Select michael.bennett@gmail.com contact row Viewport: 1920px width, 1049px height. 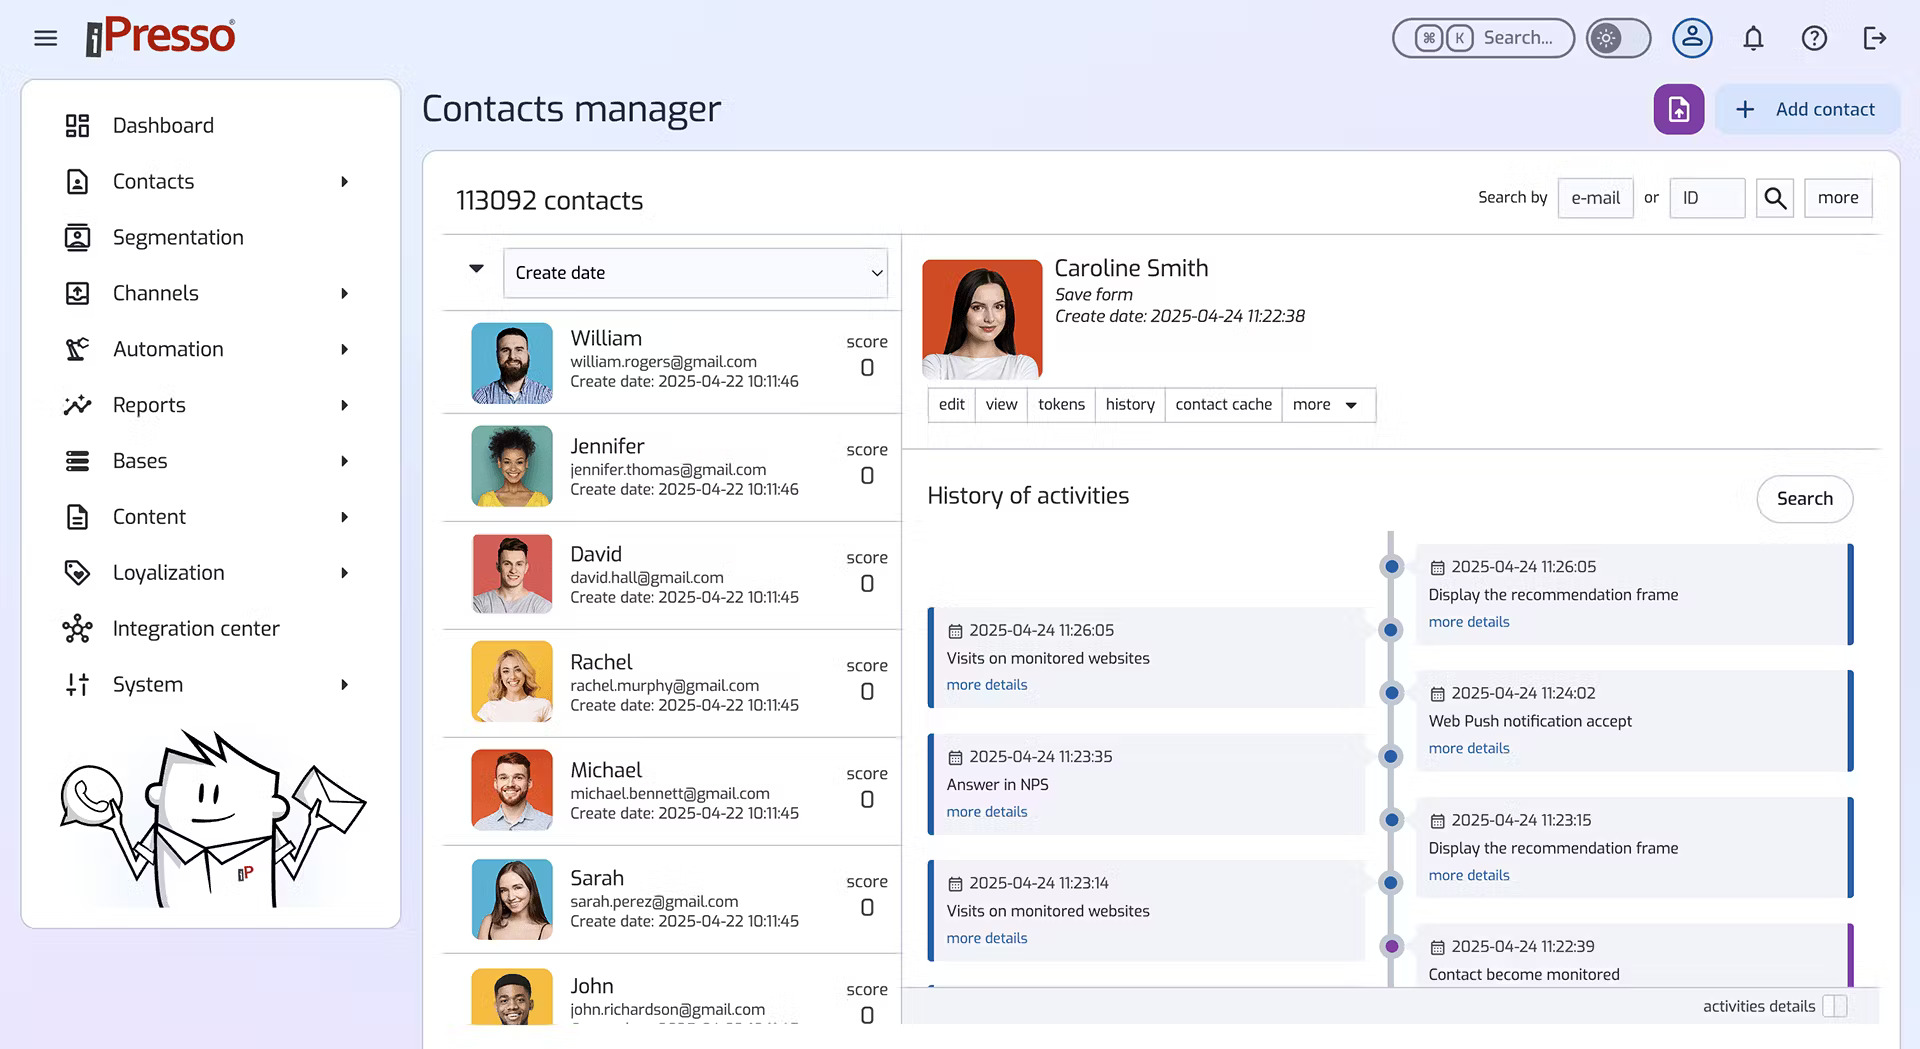(672, 792)
